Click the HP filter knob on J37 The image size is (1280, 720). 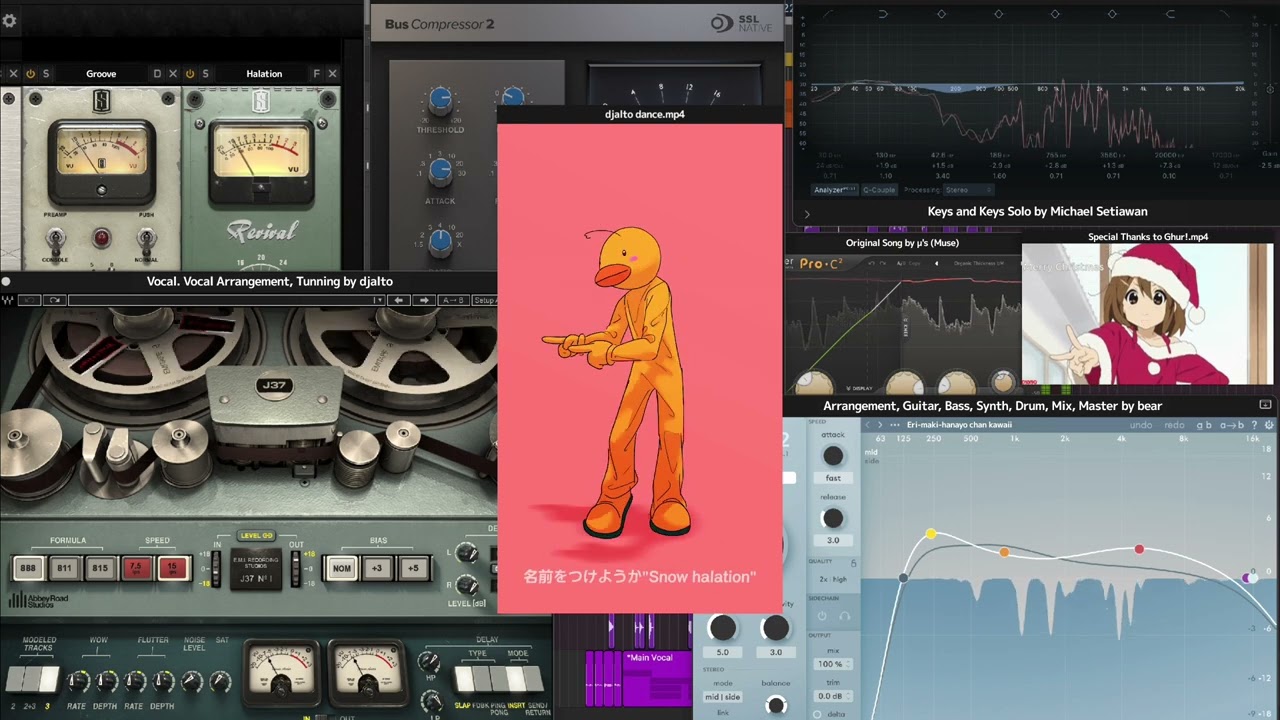(x=429, y=663)
